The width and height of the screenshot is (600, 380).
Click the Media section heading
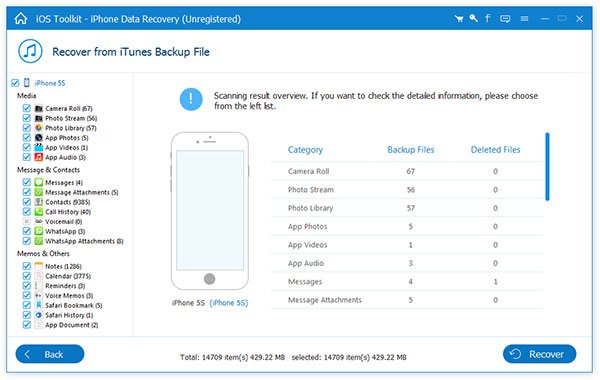pyautogui.click(x=26, y=96)
